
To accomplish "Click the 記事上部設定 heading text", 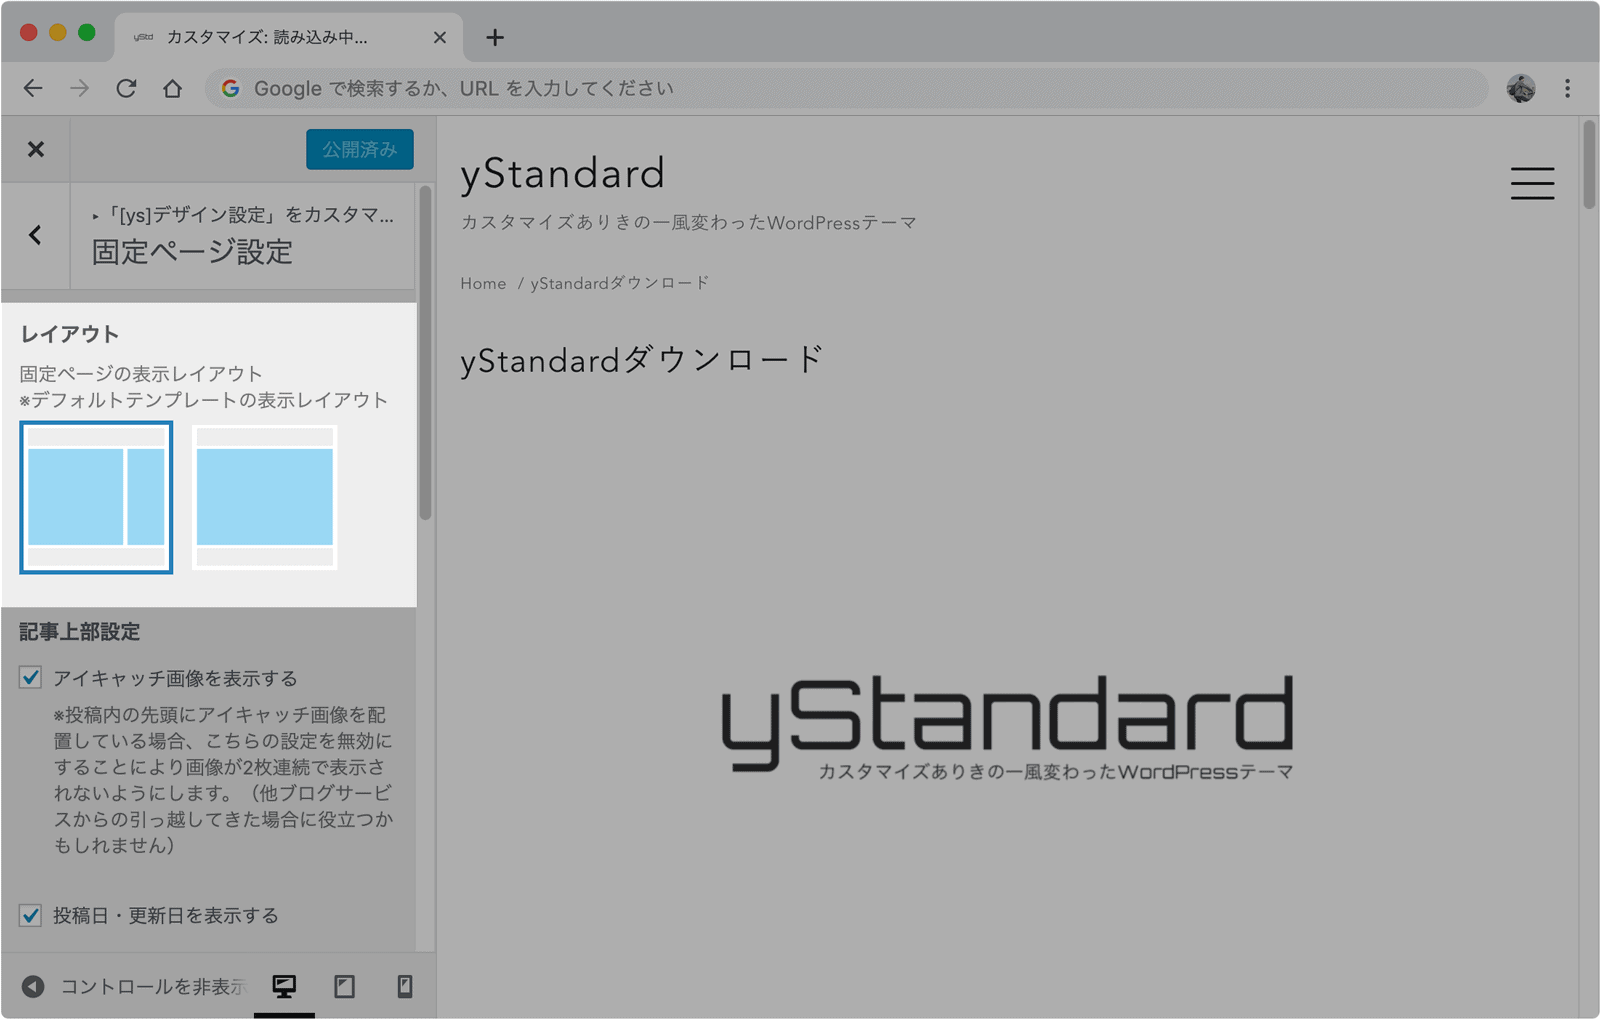I will [x=80, y=632].
